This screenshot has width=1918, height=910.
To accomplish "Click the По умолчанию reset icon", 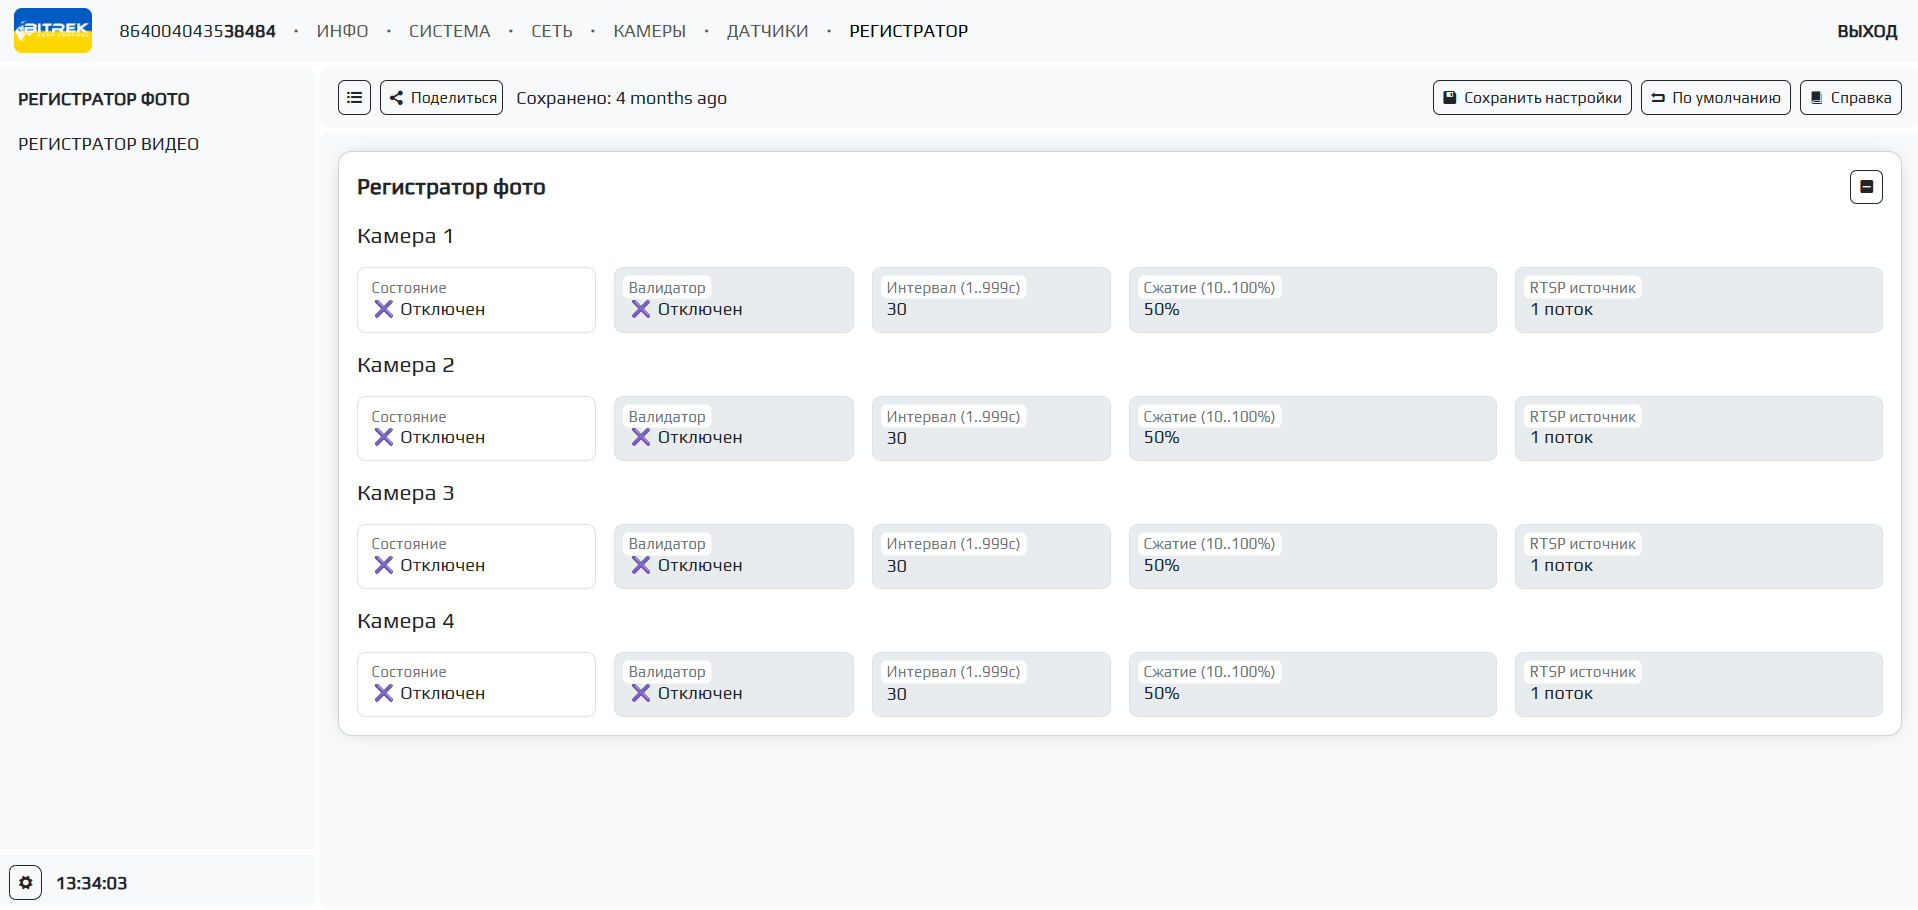I will [x=1658, y=98].
